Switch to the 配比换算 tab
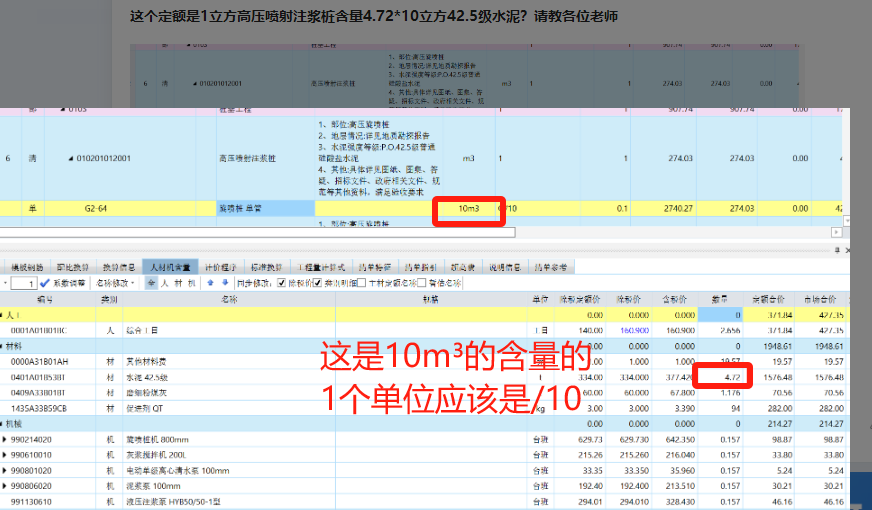Image resolution: width=872 pixels, height=510 pixels. (73, 268)
